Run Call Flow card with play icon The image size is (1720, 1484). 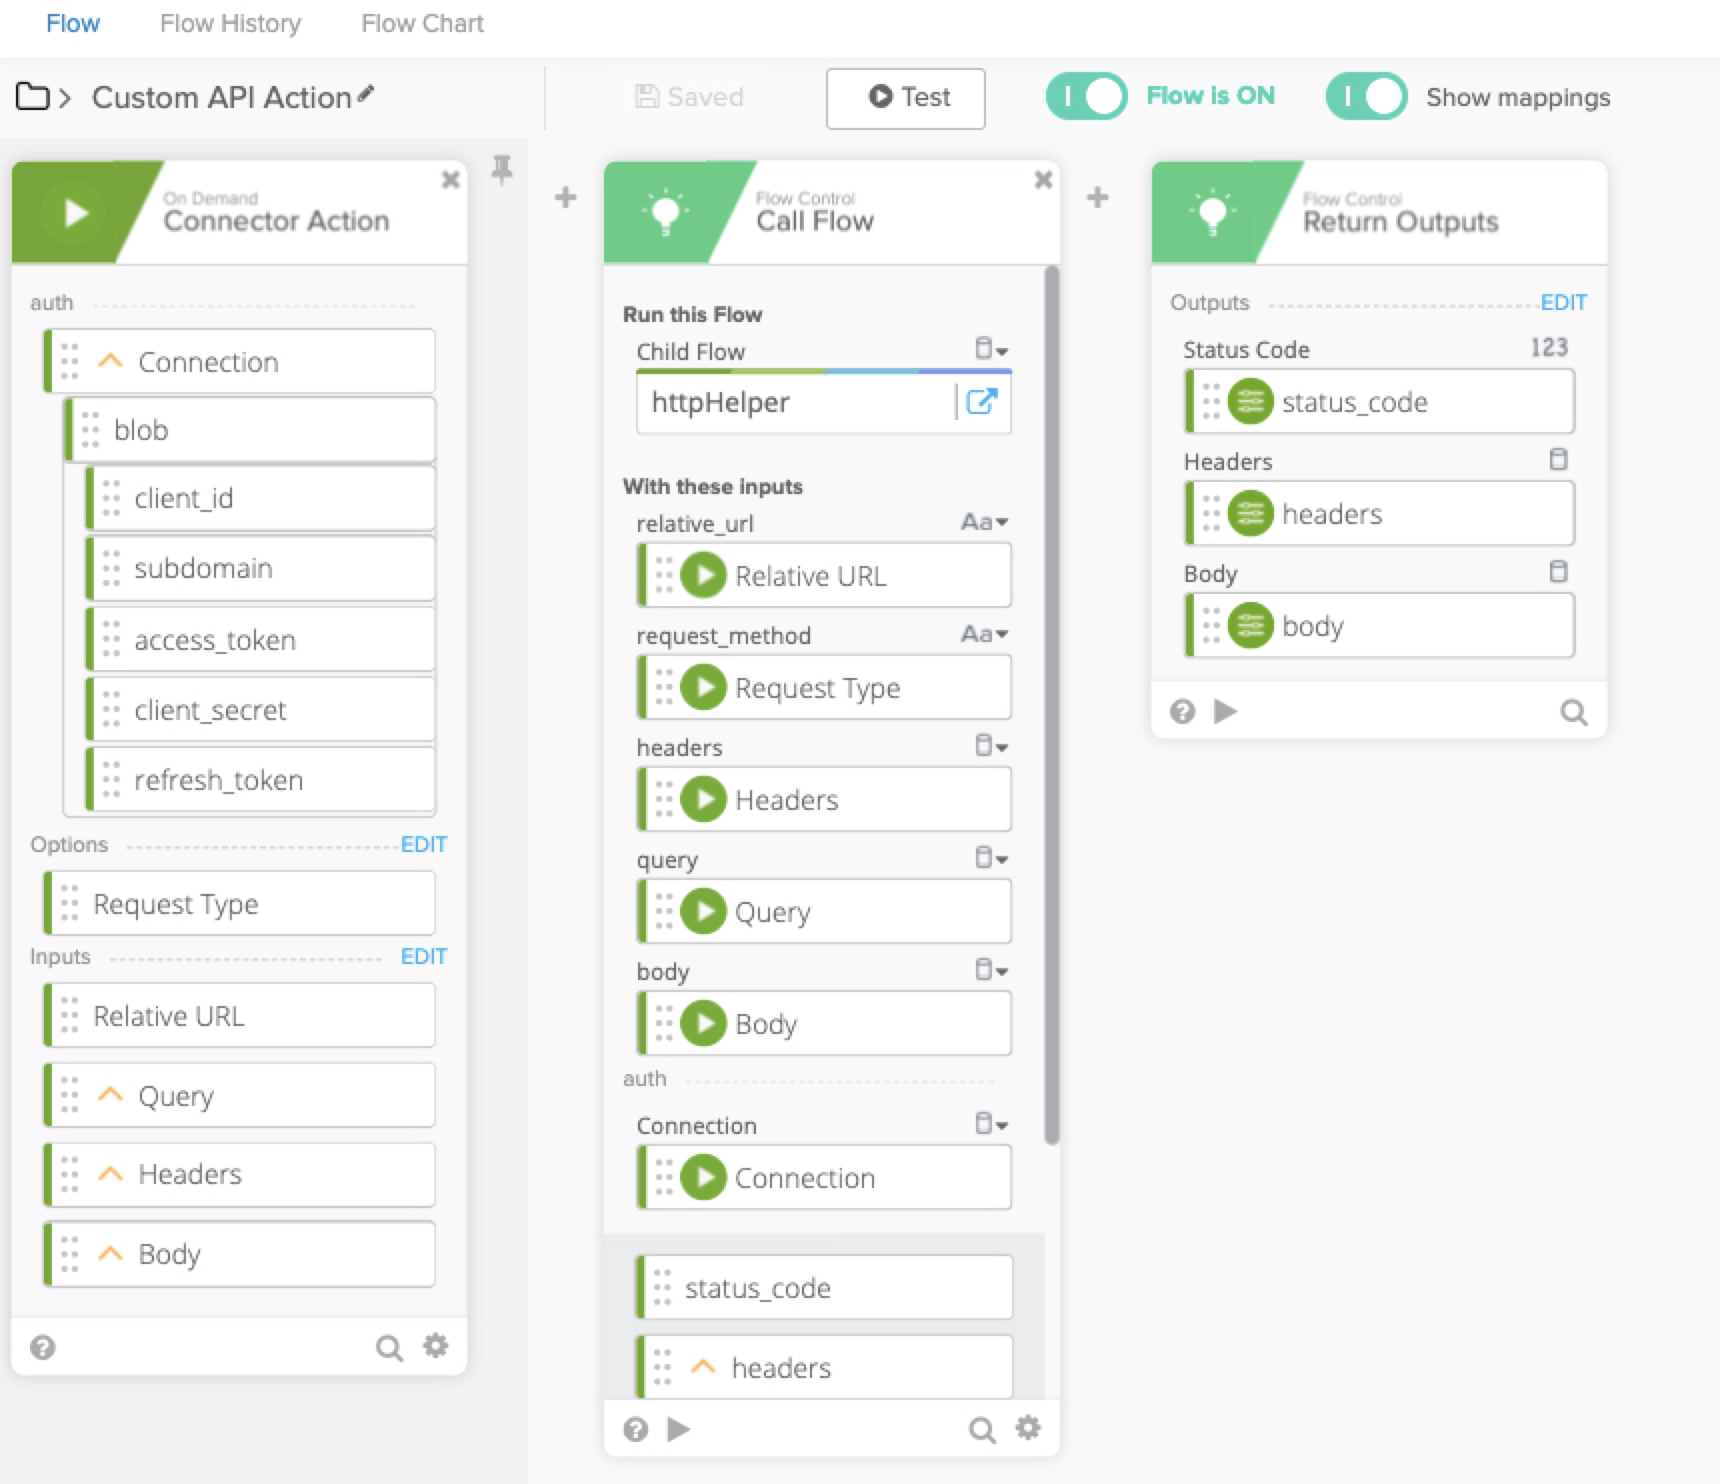coord(679,1429)
